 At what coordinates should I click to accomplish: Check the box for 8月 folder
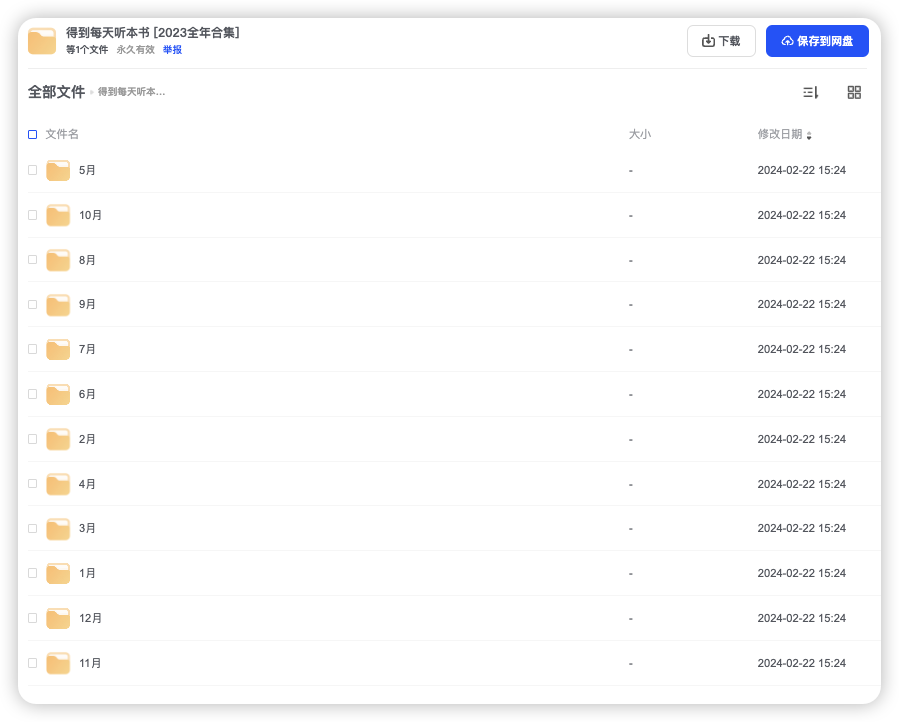33,260
